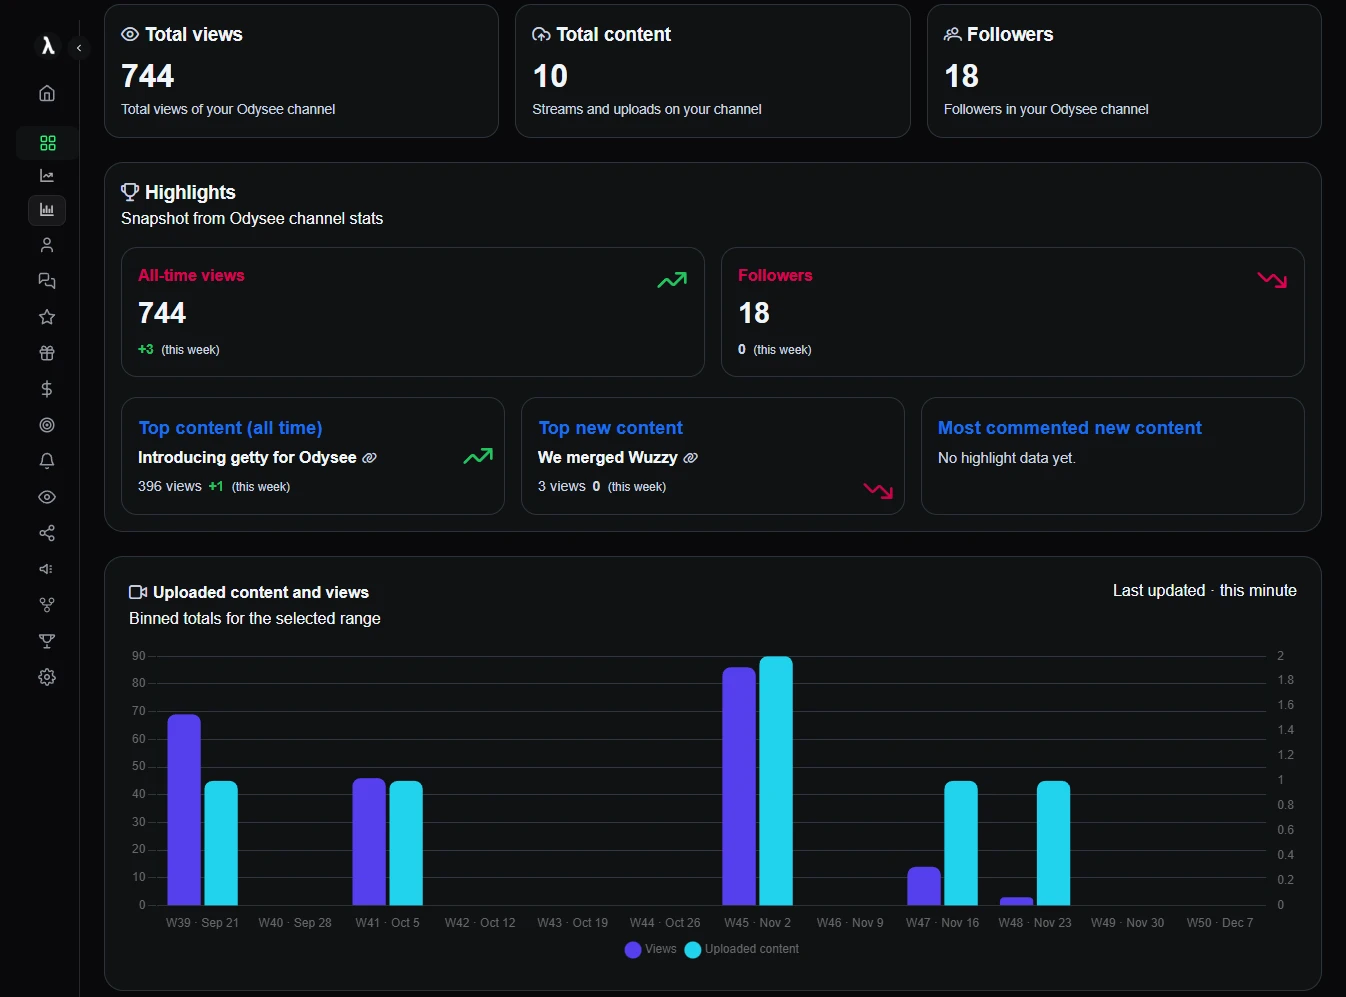Click the W50 · Dec 7 axis label
Screen dimensions: 1346x997
click(1220, 923)
